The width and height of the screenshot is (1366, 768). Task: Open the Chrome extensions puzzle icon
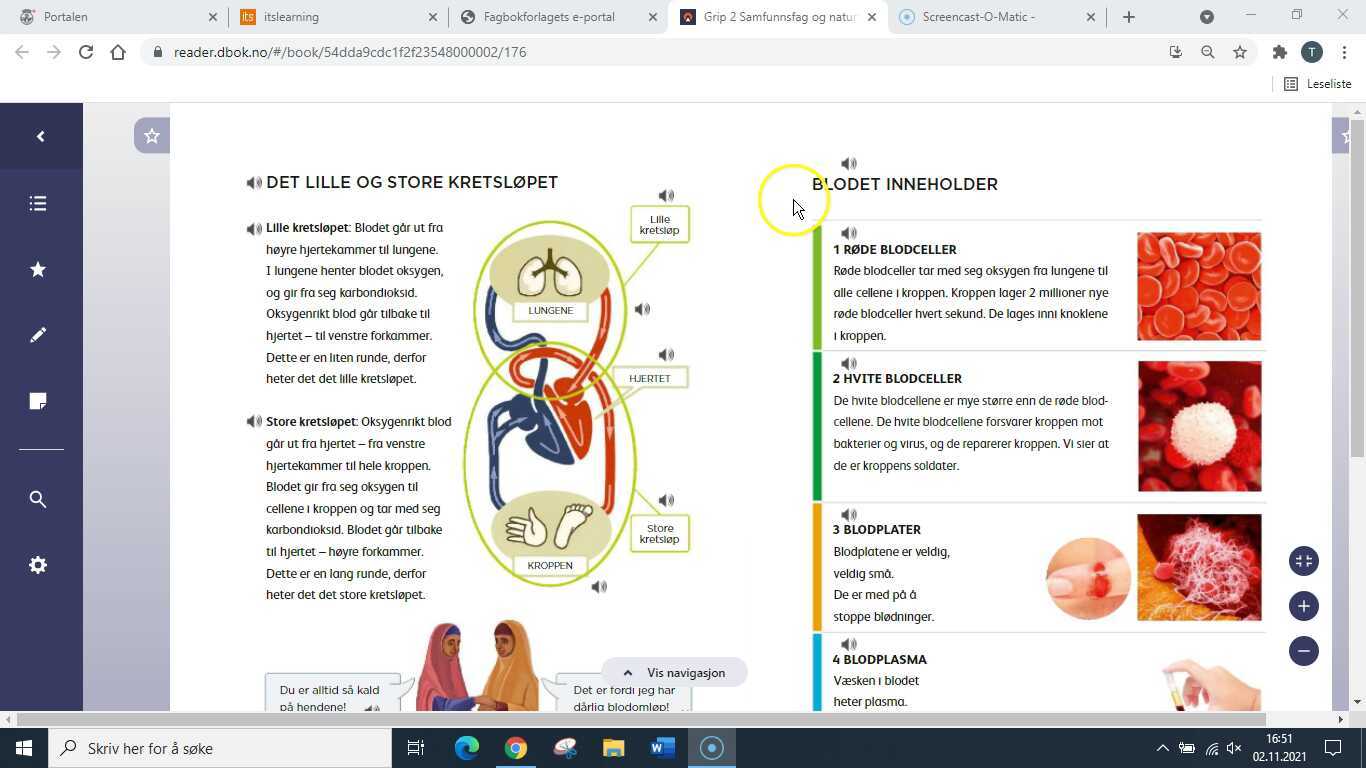click(x=1280, y=52)
